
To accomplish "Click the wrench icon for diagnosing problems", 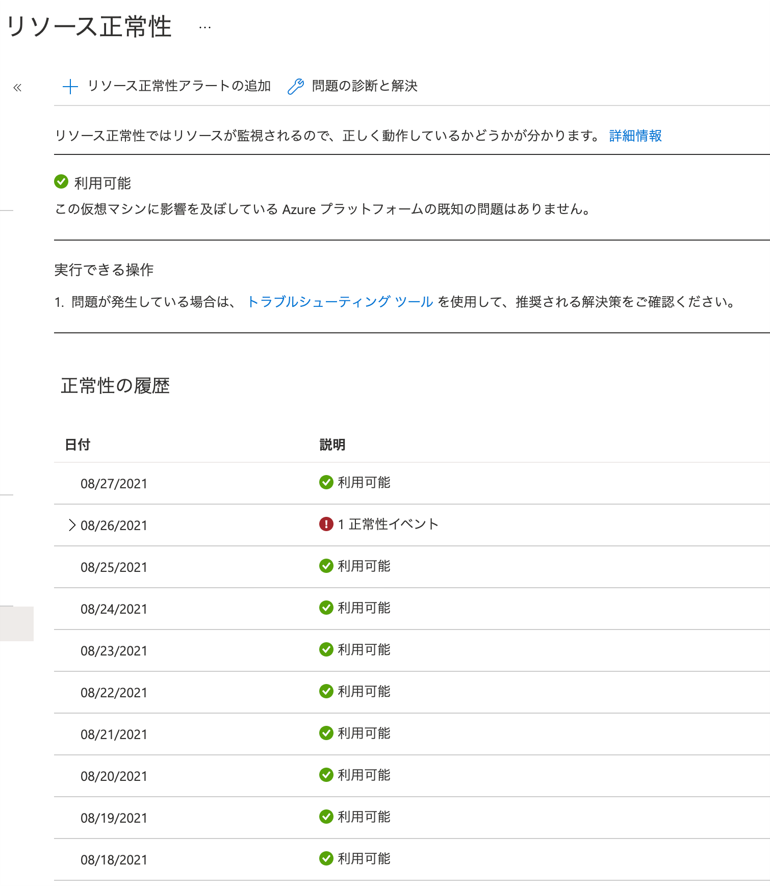I will [295, 86].
